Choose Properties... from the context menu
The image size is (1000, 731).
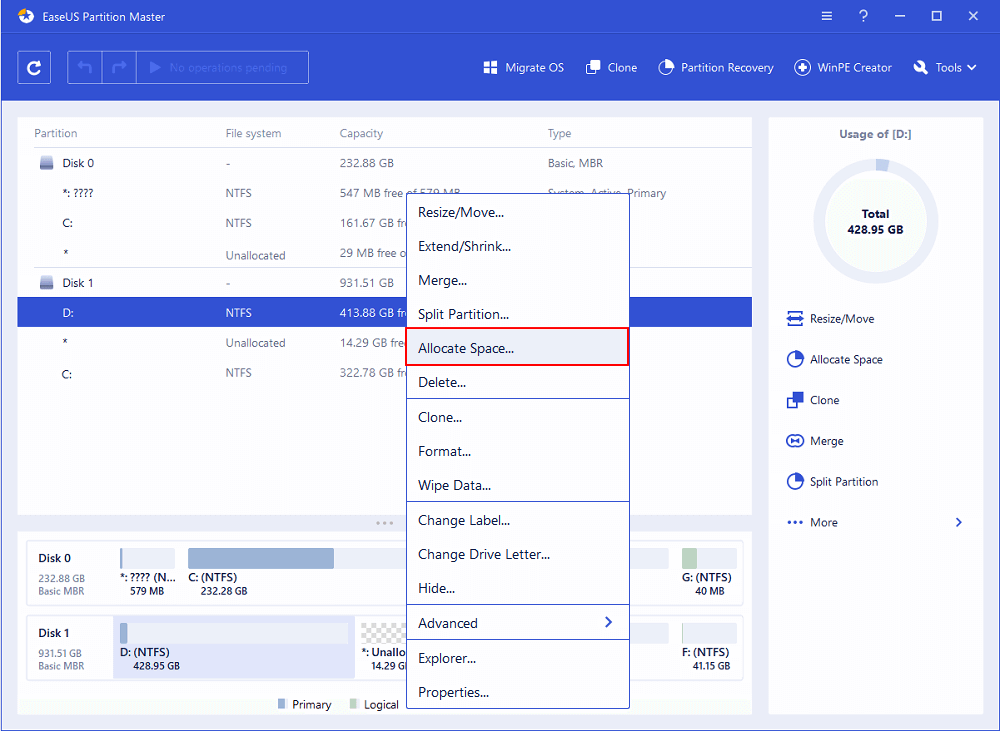click(518, 692)
